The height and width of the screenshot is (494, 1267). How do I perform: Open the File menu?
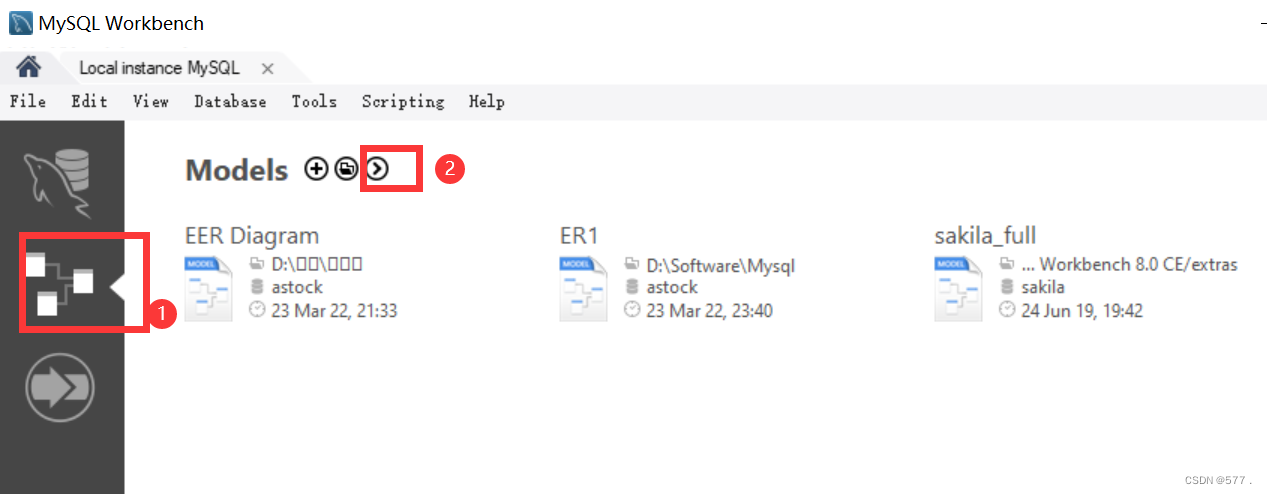click(x=28, y=101)
